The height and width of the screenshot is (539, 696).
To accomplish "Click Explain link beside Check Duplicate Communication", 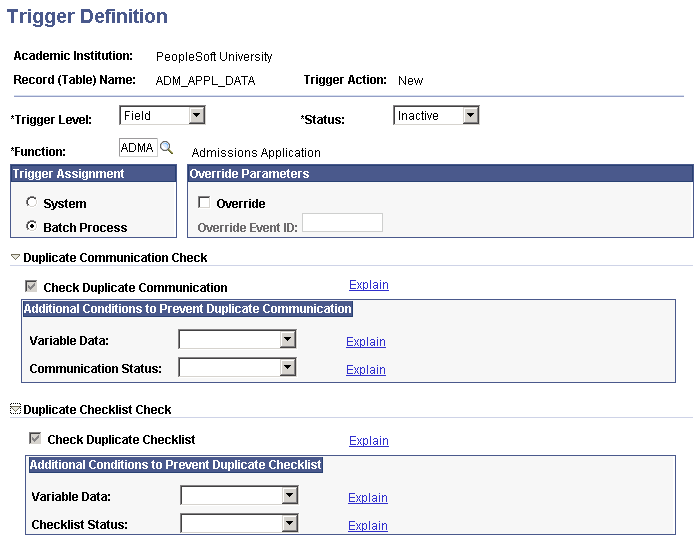I will pyautogui.click(x=369, y=285).
